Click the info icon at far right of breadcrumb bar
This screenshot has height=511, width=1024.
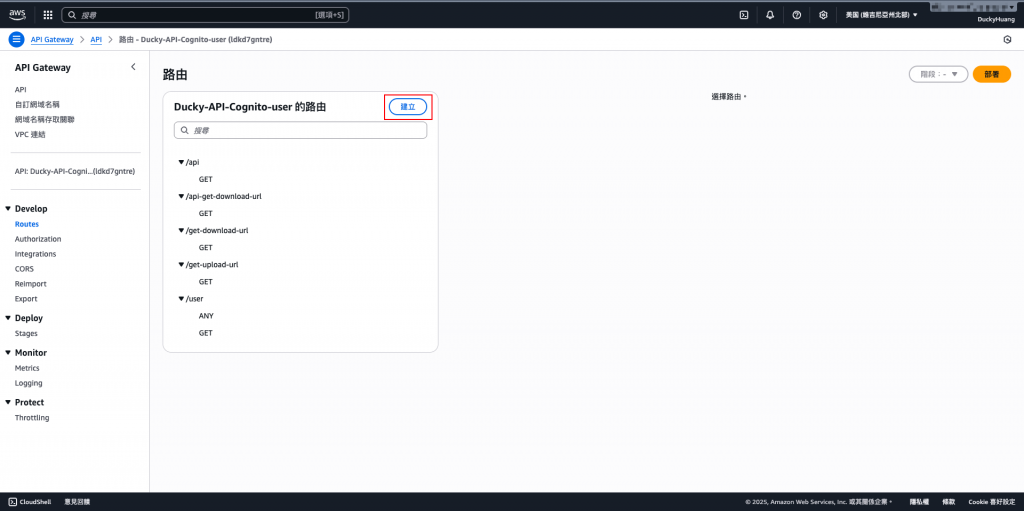click(x=1006, y=40)
